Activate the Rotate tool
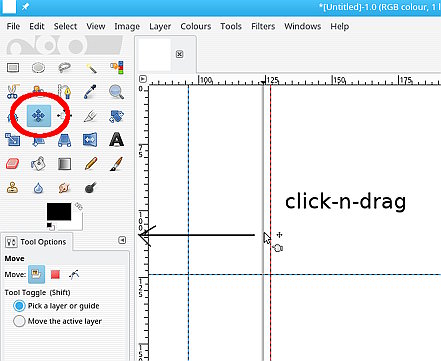The height and width of the screenshot is (361, 441). tap(116, 116)
